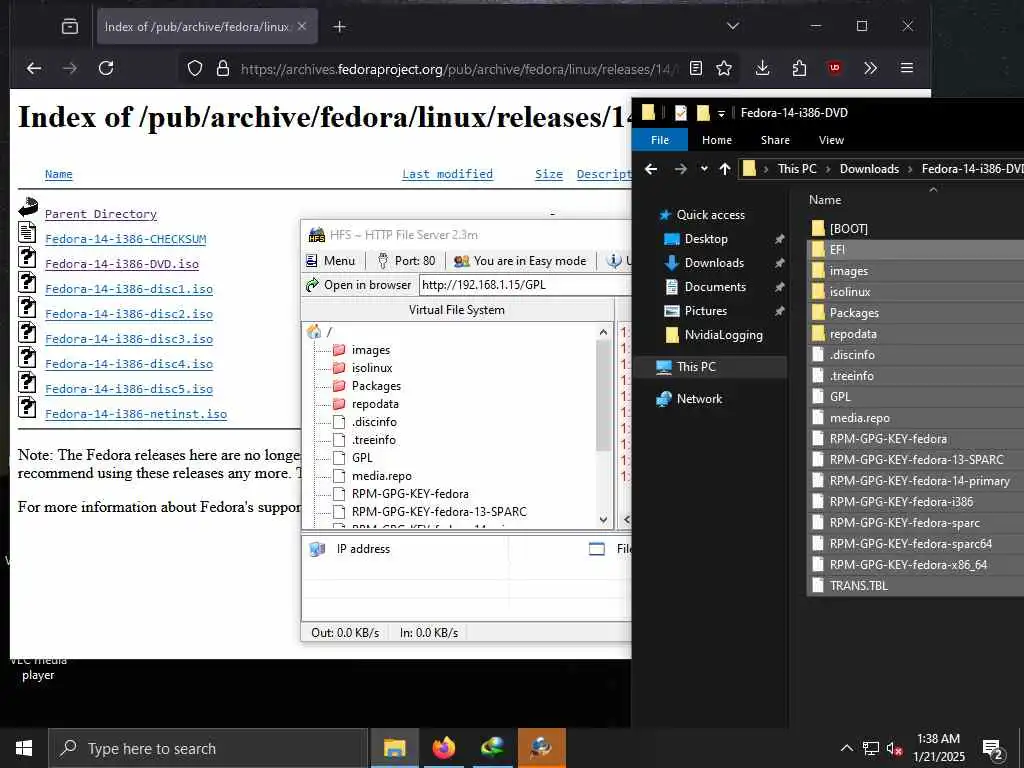The height and width of the screenshot is (768, 1024).
Task: Show more Firefox toolbar tools chevrons
Action: click(871, 68)
